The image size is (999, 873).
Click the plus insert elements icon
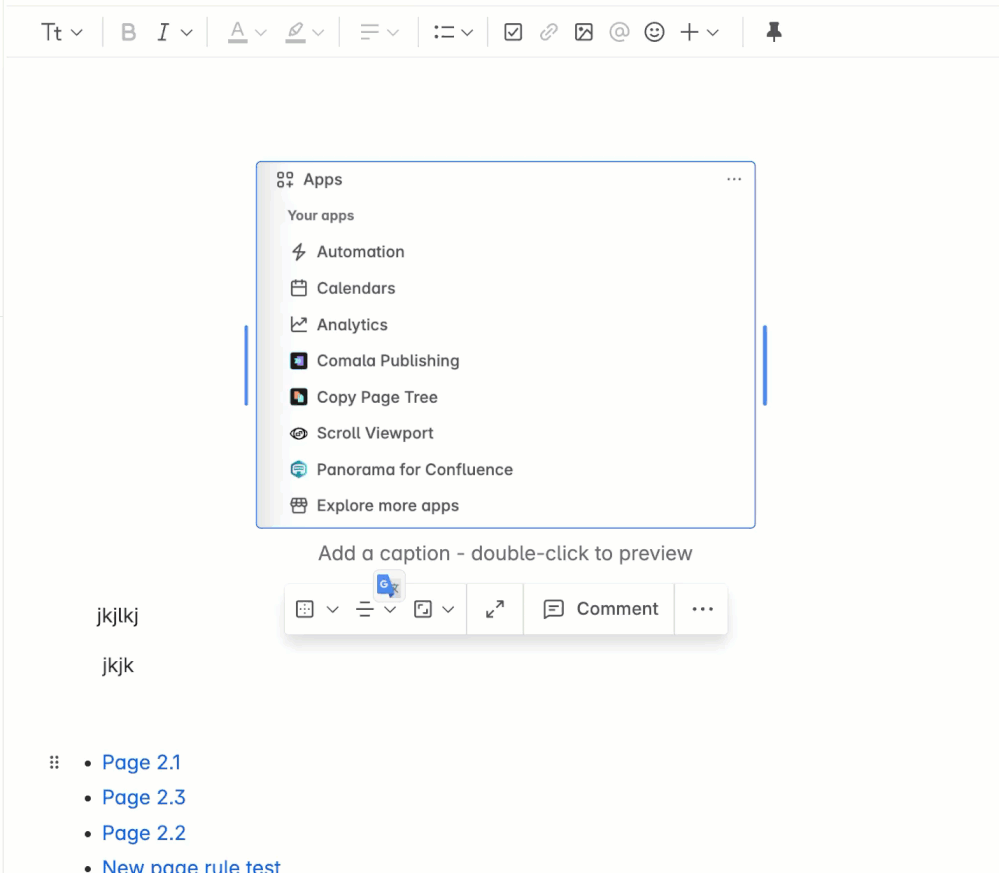click(689, 32)
